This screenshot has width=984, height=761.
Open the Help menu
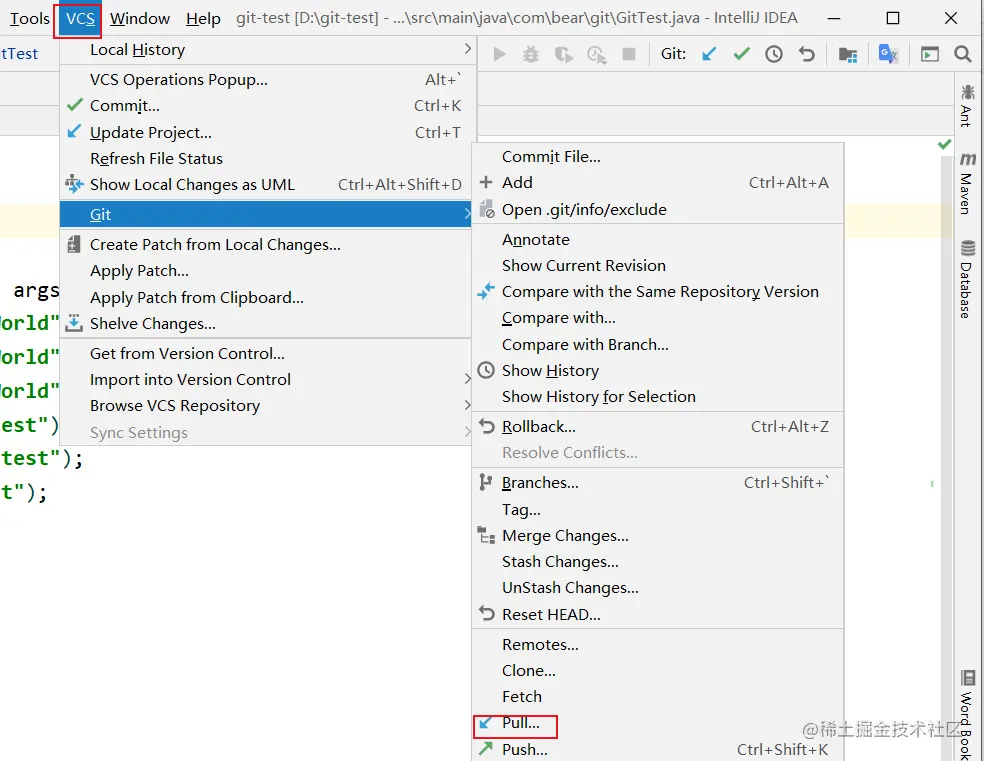pyautogui.click(x=203, y=19)
